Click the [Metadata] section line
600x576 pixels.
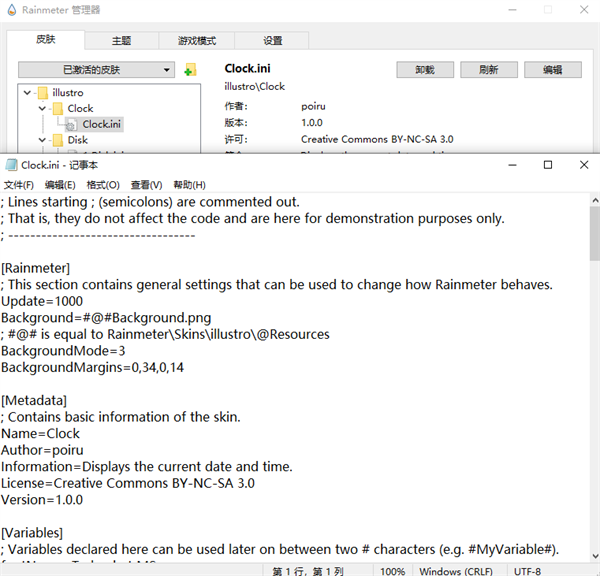click(34, 401)
